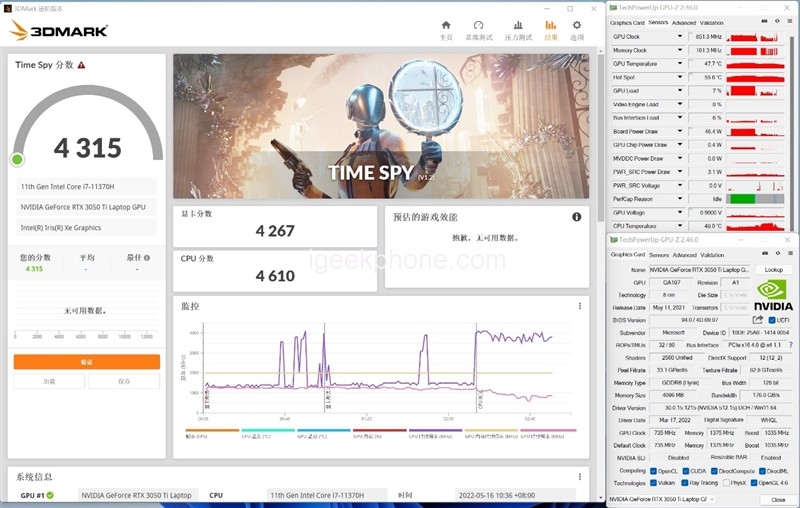The image size is (800, 508).
Task: Open the three-dot menu in monitoring panel
Action: pos(579,306)
